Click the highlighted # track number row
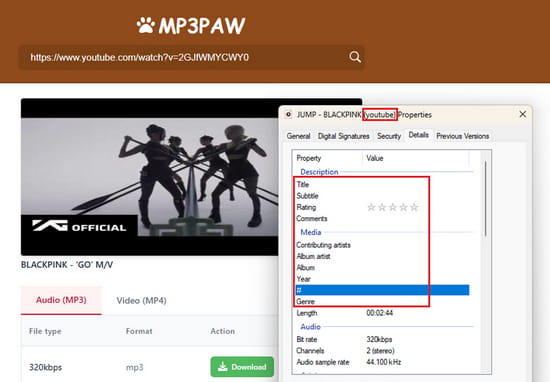This screenshot has height=382, width=550. tap(382, 290)
